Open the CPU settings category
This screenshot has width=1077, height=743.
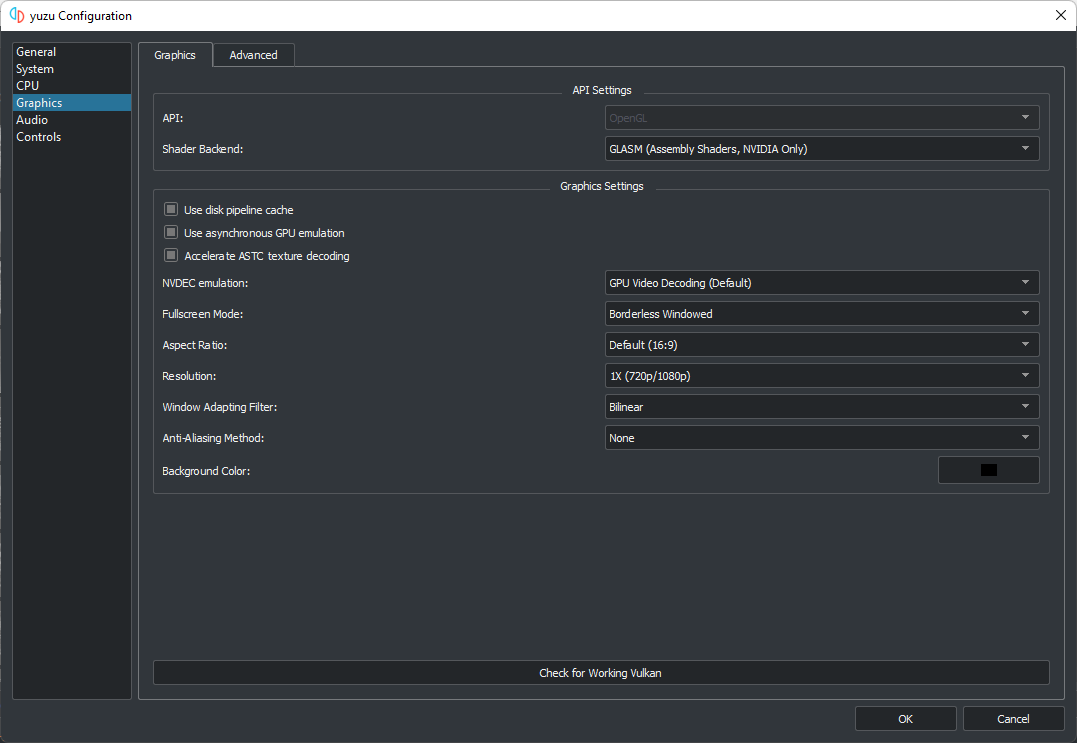click(71, 85)
